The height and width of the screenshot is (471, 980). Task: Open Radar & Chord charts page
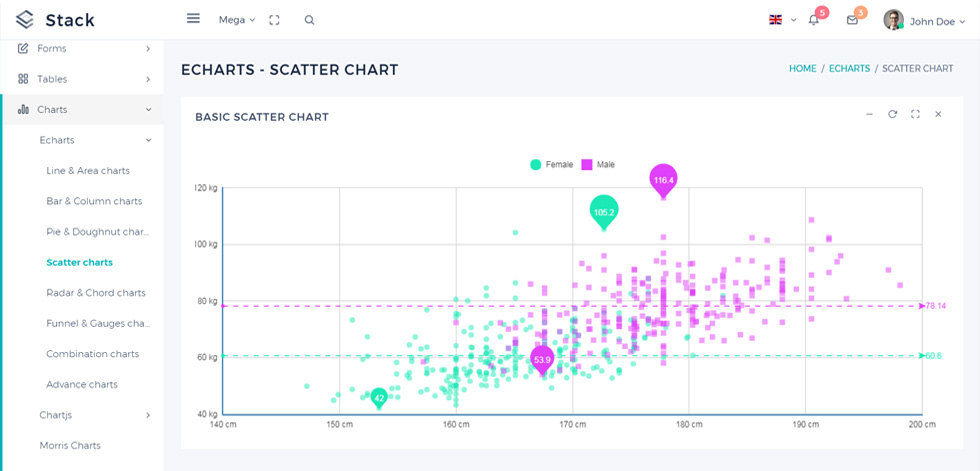[96, 292]
